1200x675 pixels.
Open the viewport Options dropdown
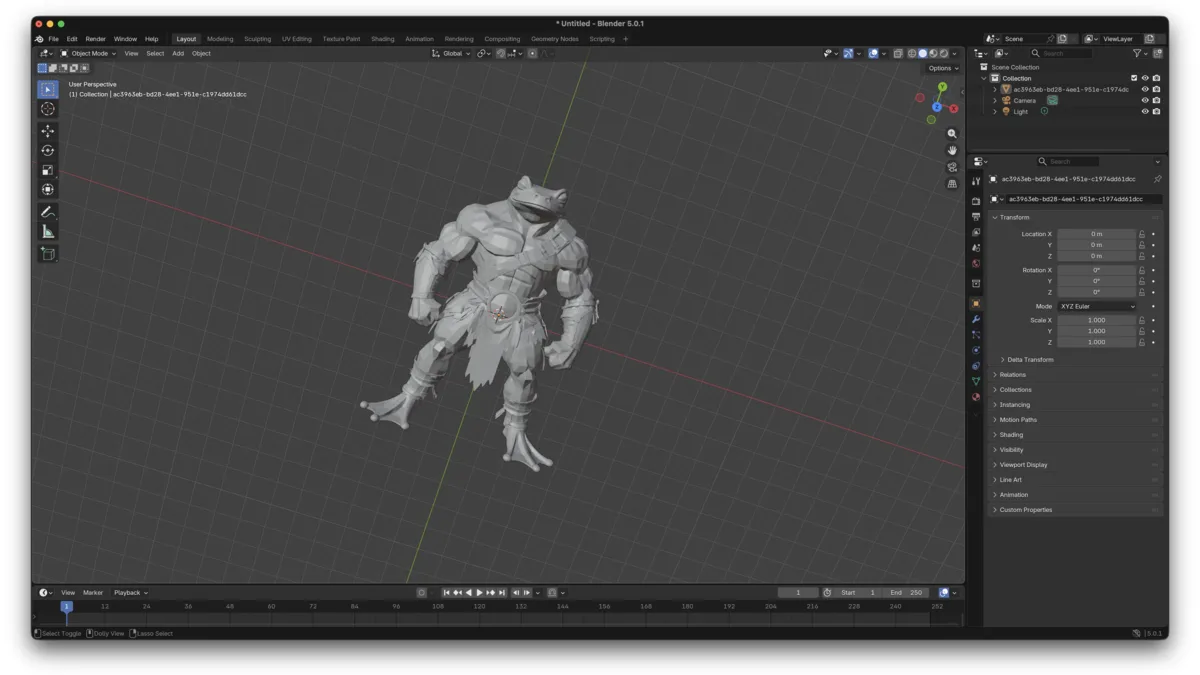point(943,68)
